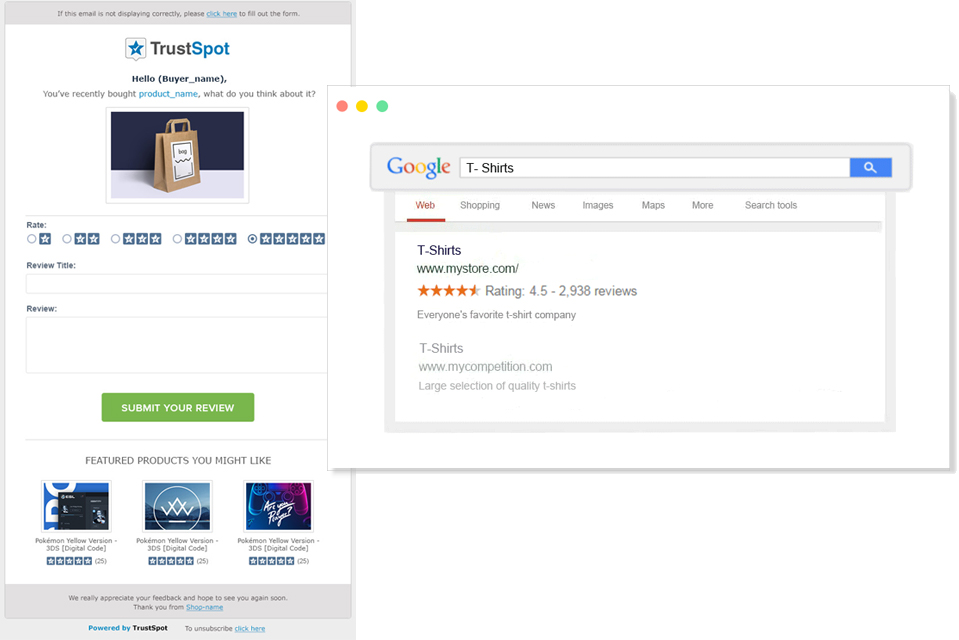Screen dimensions: 959x640
Task: Open the T-Shirts result for mystore.com
Action: pyautogui.click(x=439, y=250)
